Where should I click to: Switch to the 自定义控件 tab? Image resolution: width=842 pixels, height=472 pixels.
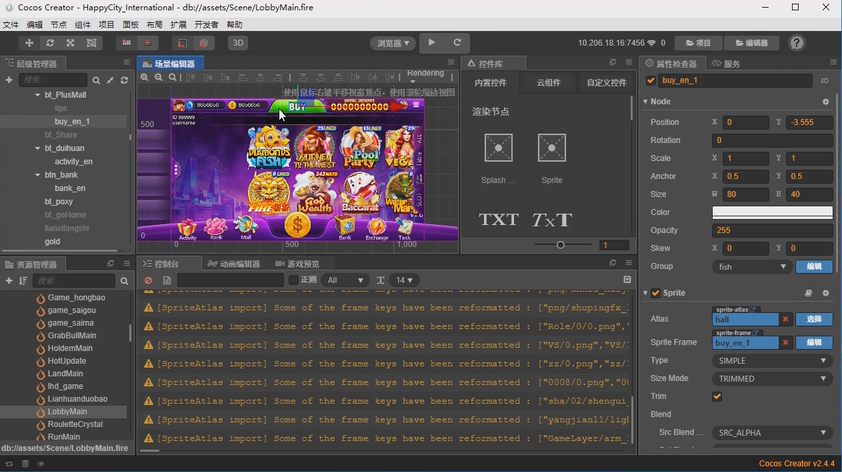606,83
